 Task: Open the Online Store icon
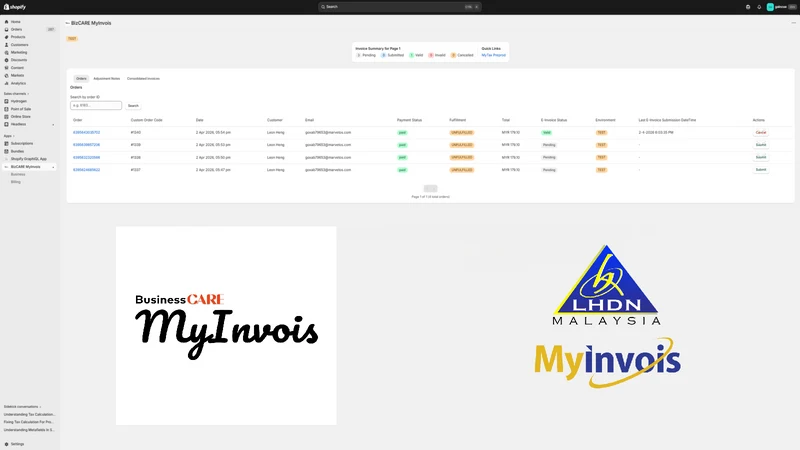point(7,117)
